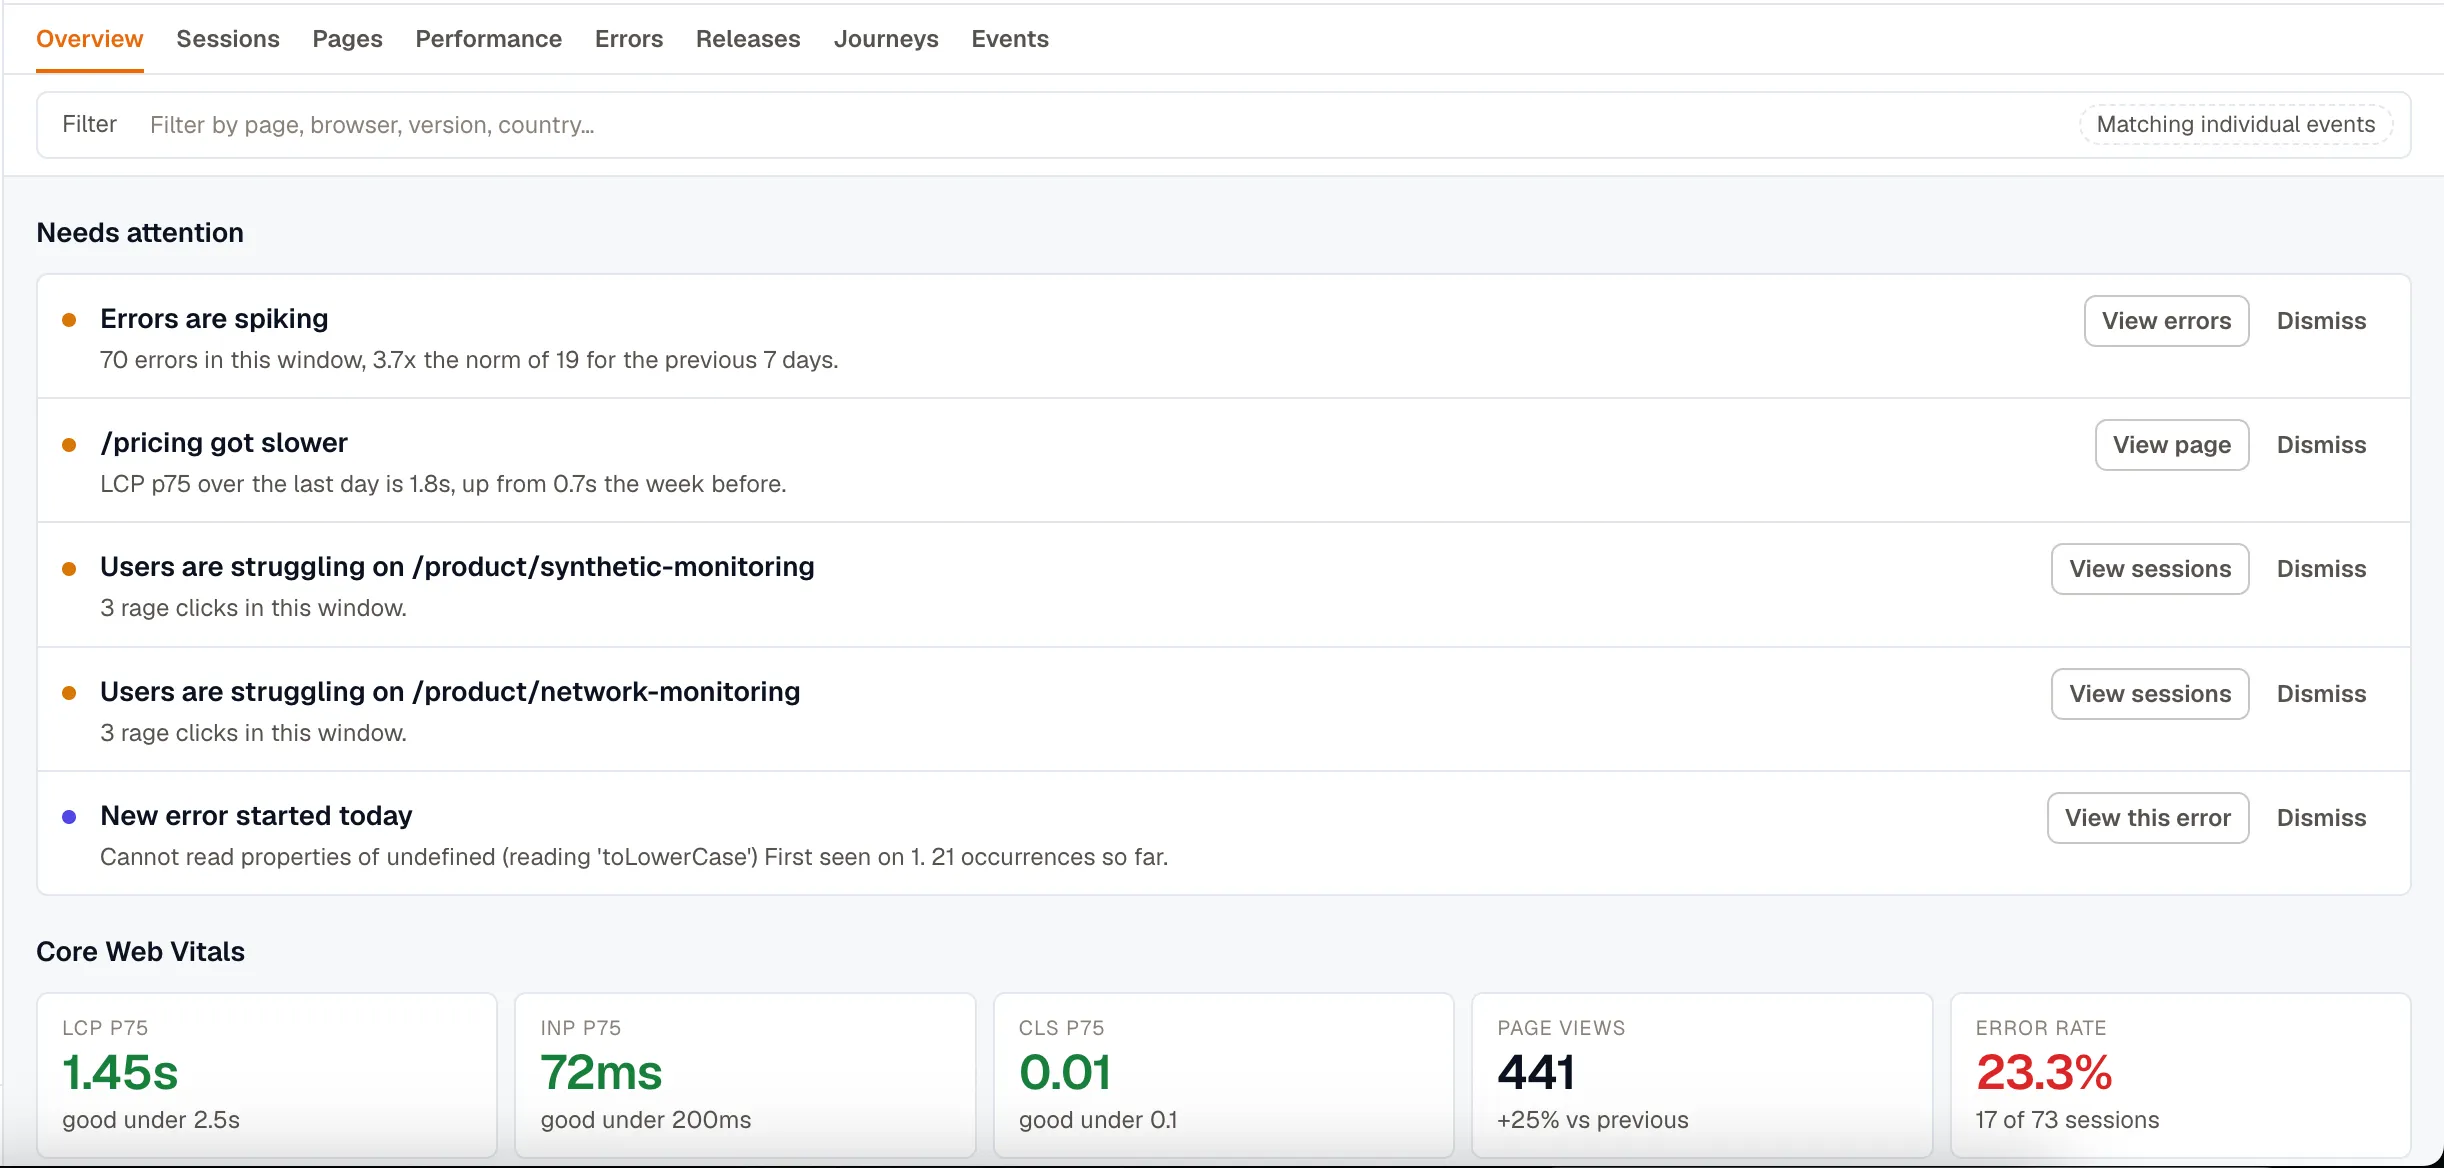Click View page for /pricing alert

[2172, 445]
